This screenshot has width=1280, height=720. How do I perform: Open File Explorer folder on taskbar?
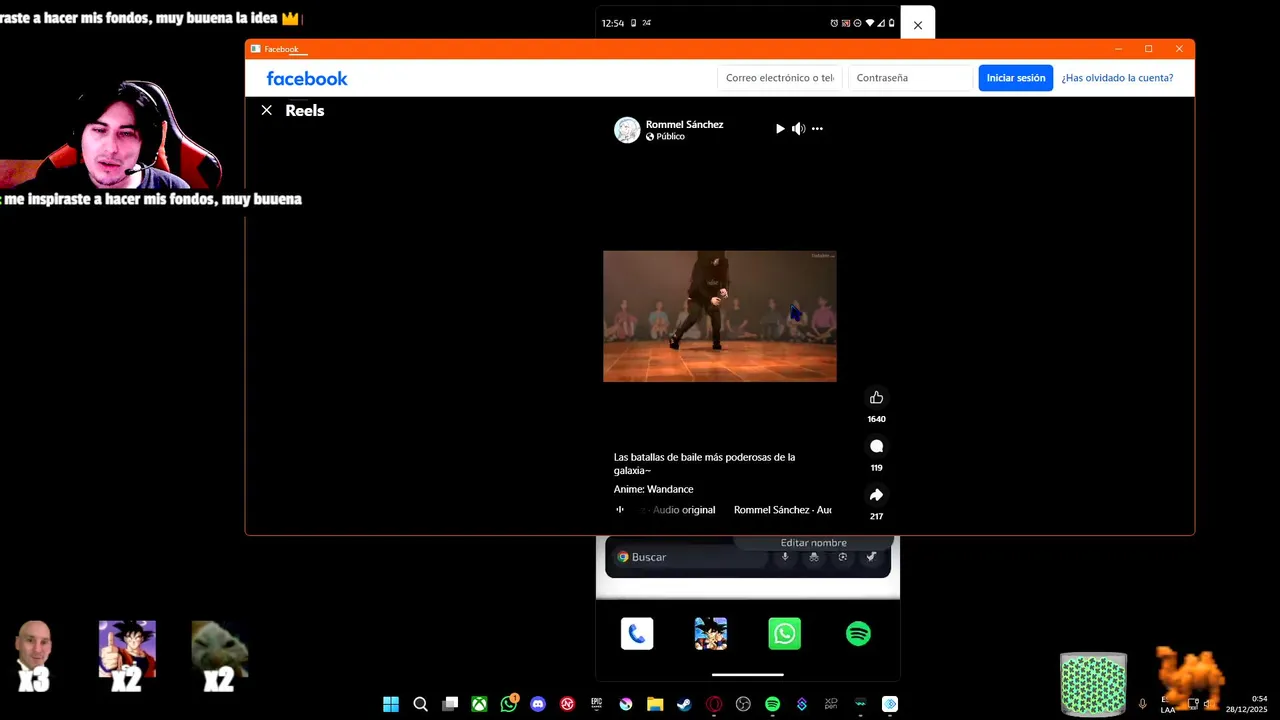point(655,704)
